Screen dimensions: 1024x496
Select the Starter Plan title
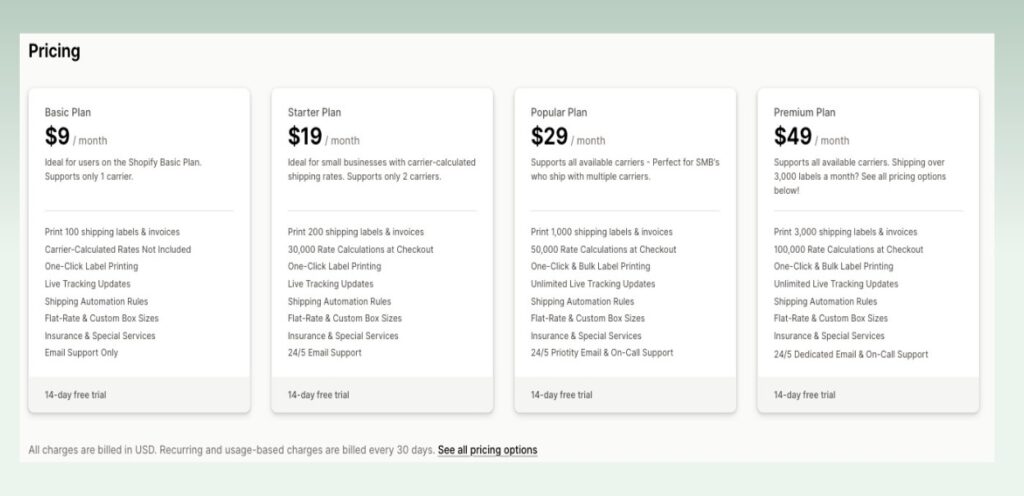point(314,112)
